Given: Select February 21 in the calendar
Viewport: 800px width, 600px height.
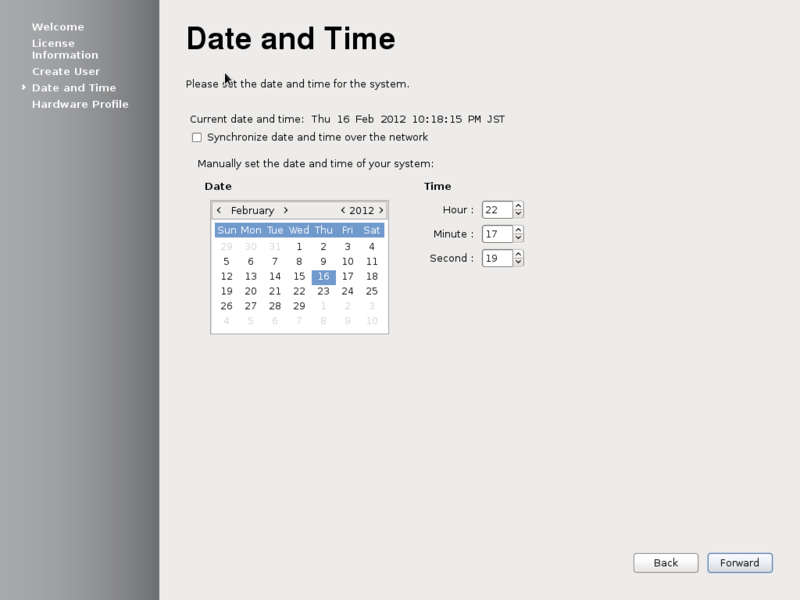Looking at the screenshot, I should tap(275, 291).
